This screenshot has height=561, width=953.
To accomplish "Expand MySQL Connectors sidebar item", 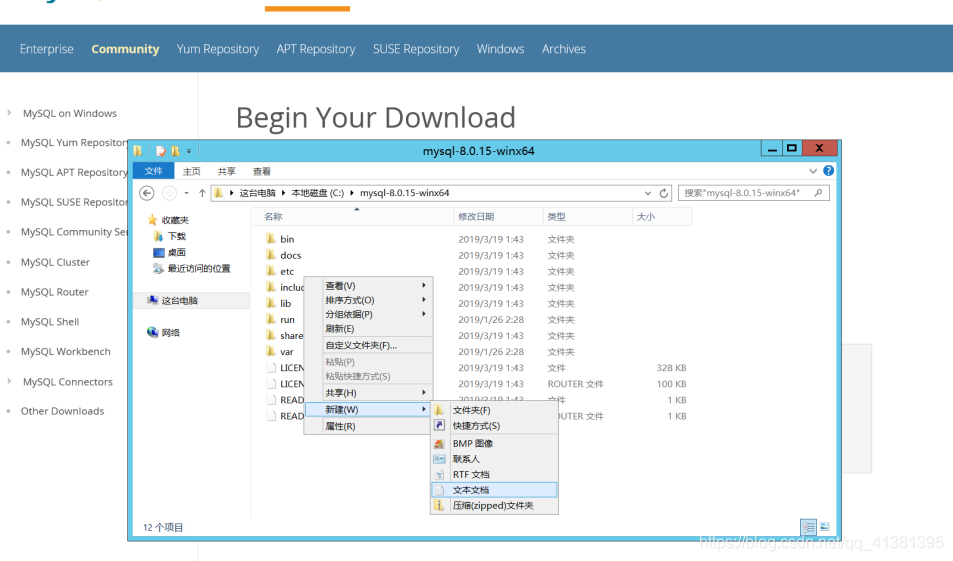I will 9,381.
